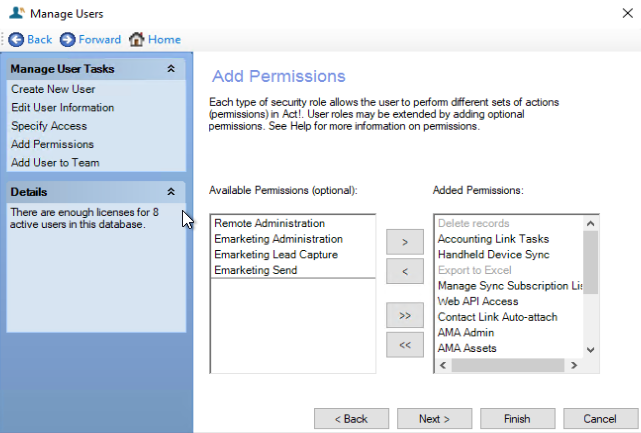Click Added Permissions scroll down arrow

point(590,350)
